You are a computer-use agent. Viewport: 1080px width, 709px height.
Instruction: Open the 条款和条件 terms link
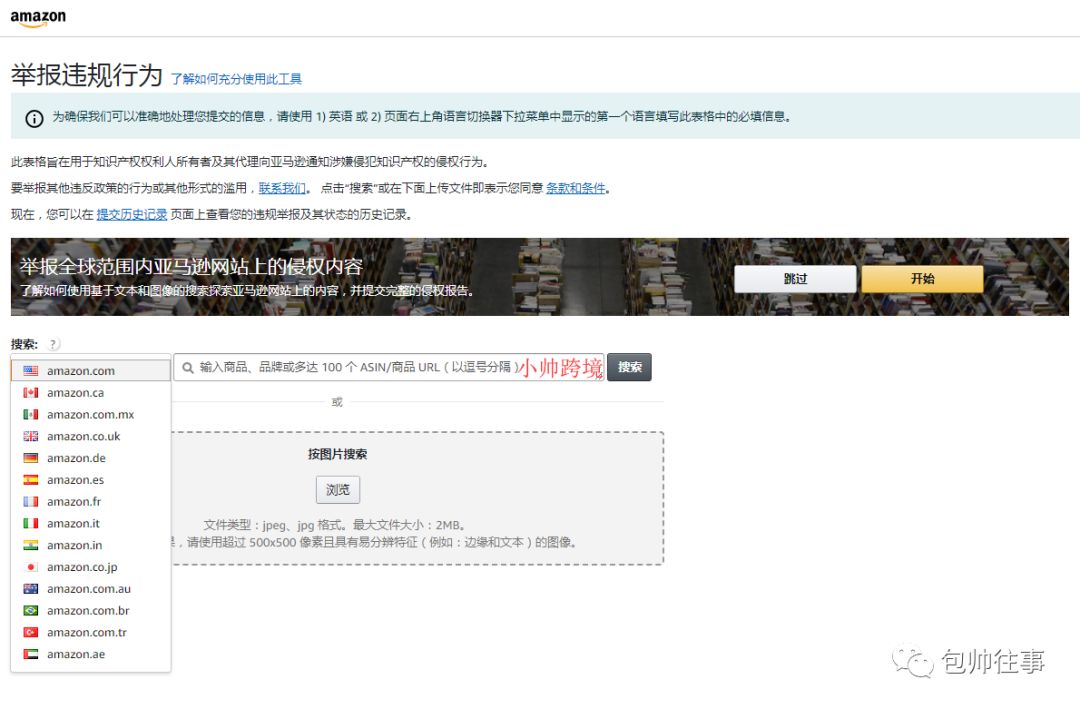(x=576, y=188)
